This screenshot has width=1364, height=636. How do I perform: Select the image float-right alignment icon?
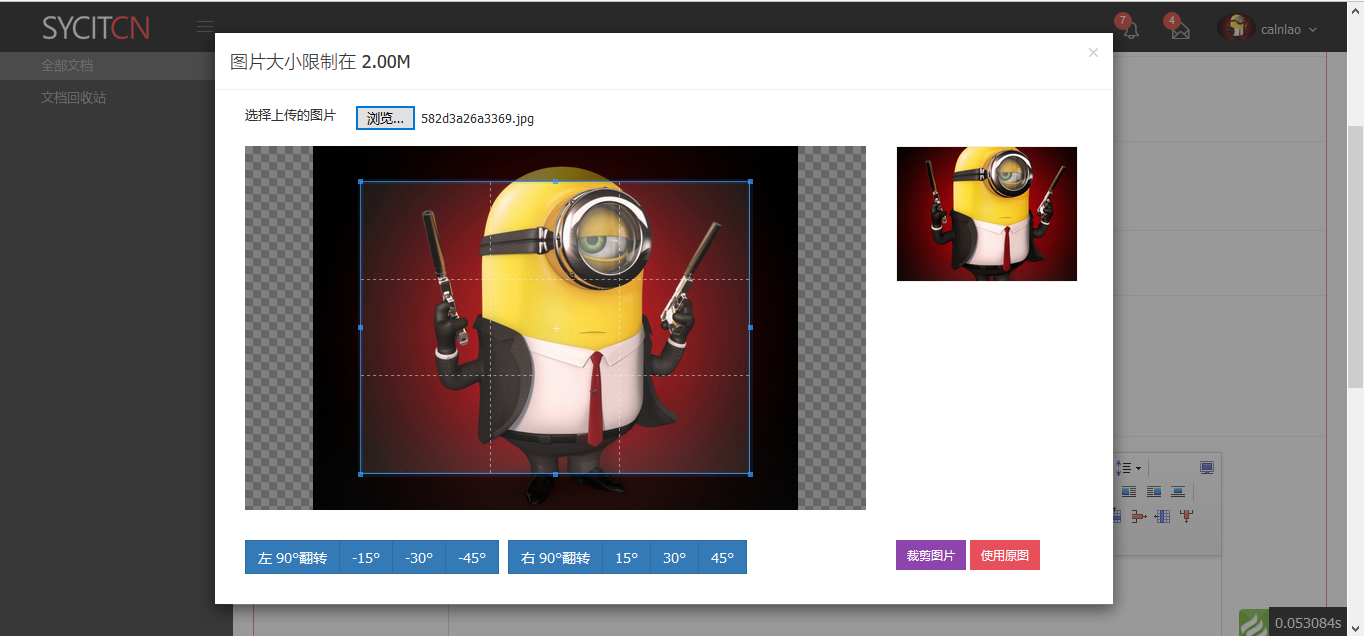1154,492
